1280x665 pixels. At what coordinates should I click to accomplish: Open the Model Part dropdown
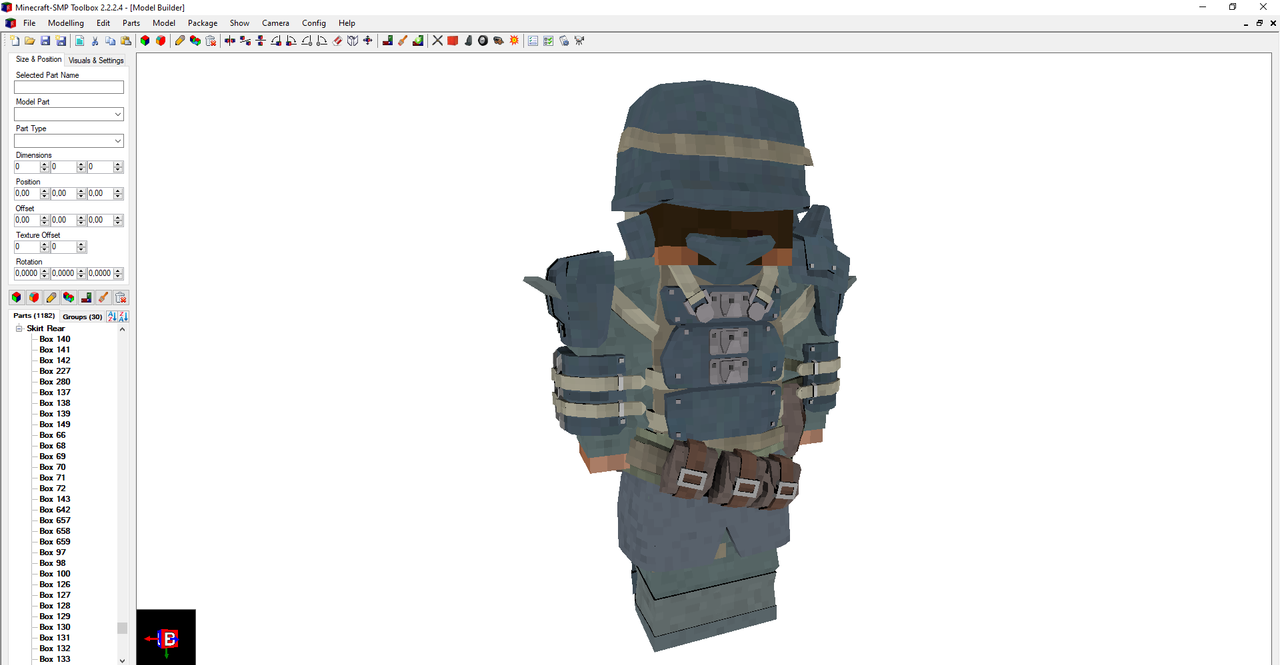pos(118,114)
